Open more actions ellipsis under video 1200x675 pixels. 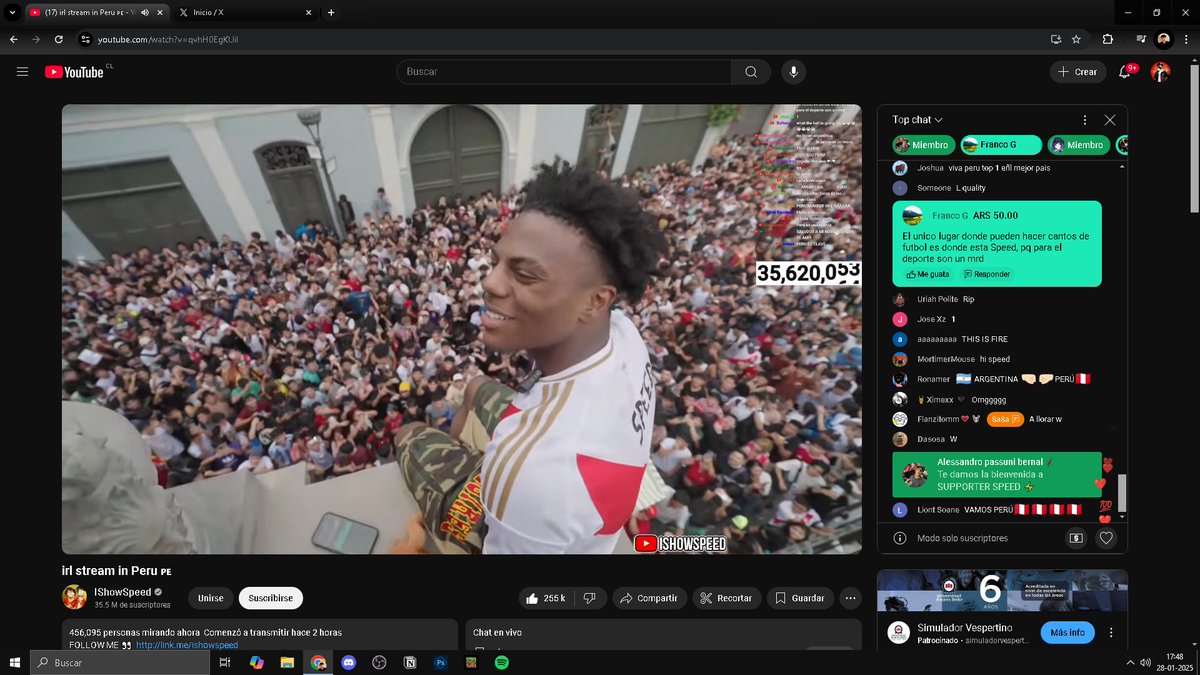[851, 598]
